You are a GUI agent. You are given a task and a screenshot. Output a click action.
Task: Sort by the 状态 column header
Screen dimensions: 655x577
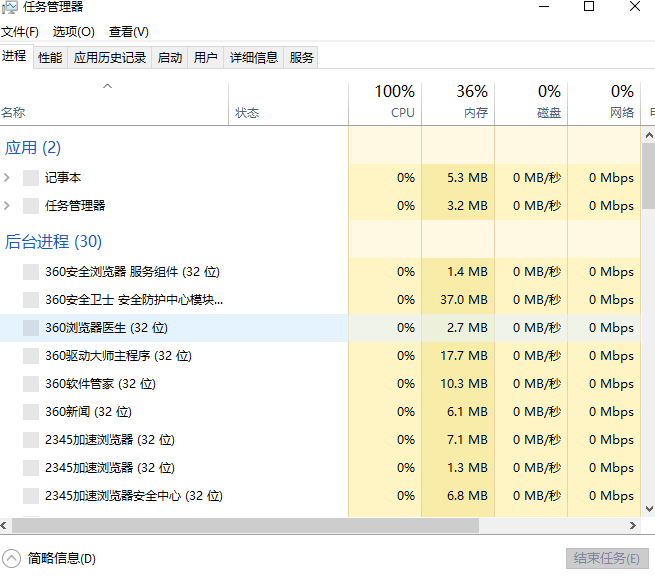pos(288,104)
